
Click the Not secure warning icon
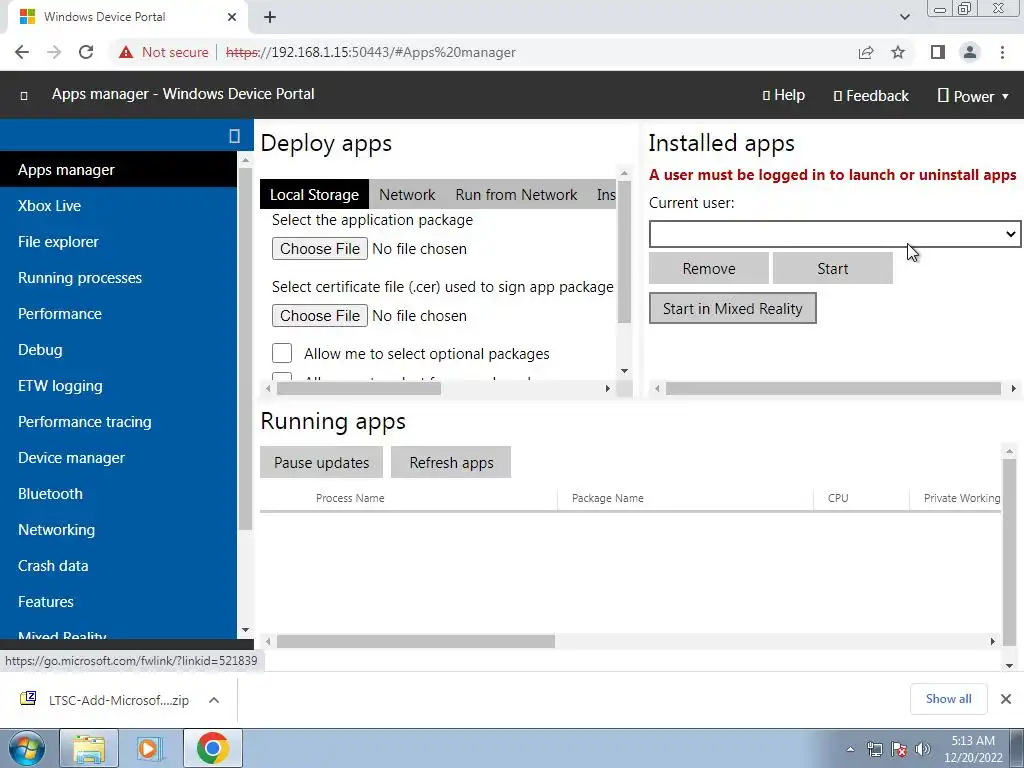pyautogui.click(x=126, y=52)
